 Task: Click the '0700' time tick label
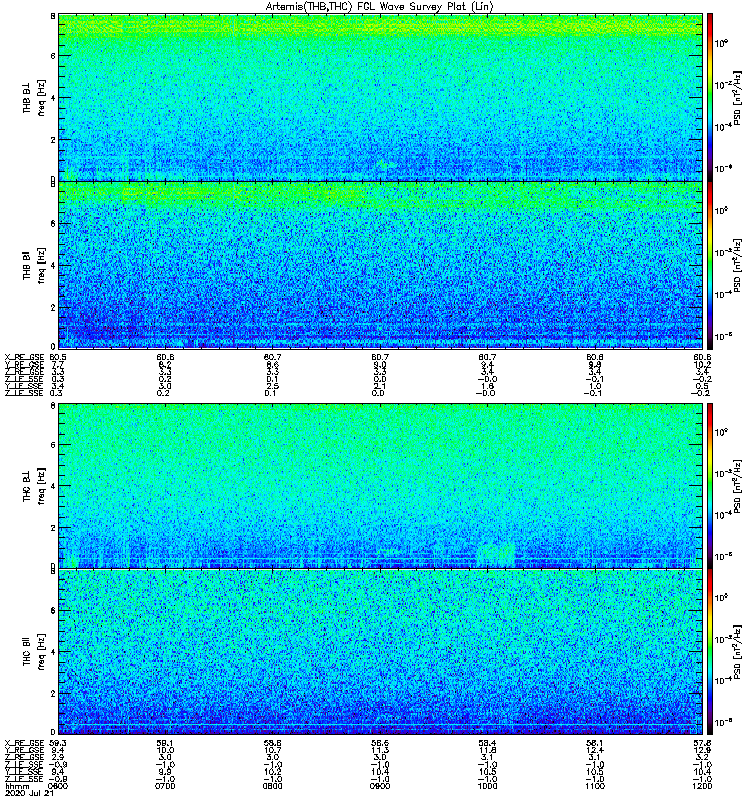(165, 786)
